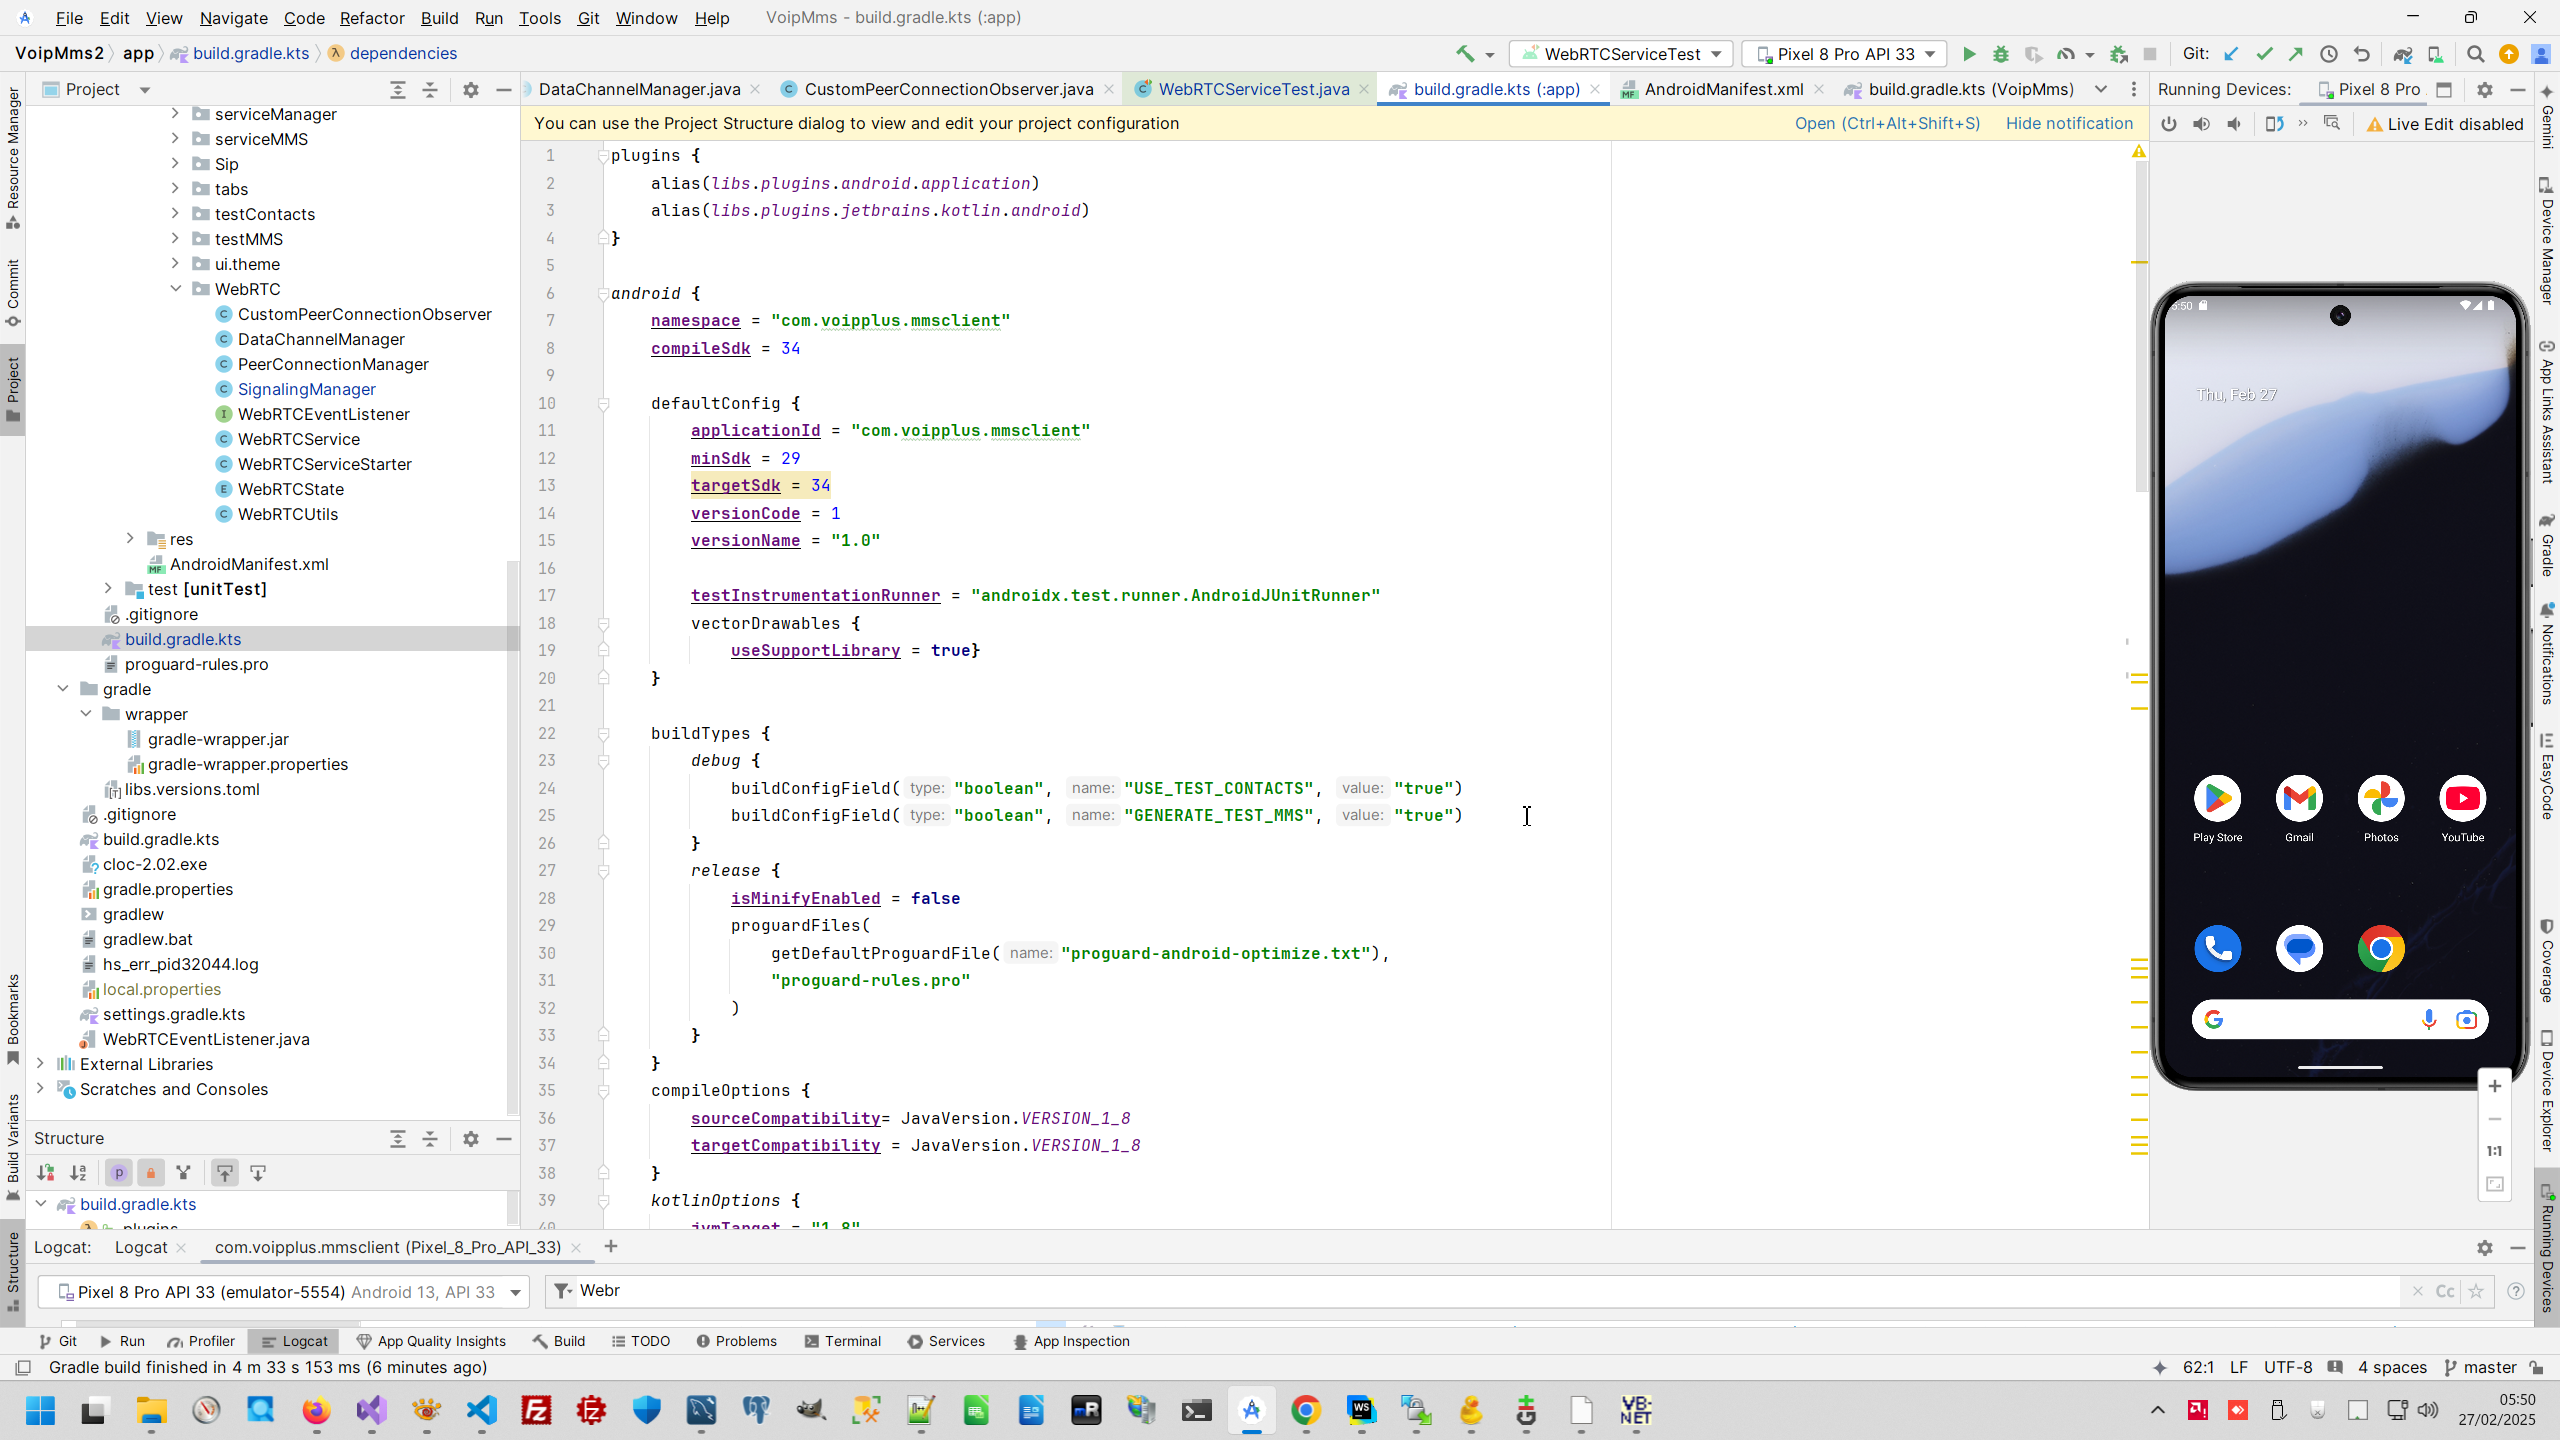Screen dimensions: 2560x1440
Task: Run the app with the green play button
Action: pos(1968,54)
